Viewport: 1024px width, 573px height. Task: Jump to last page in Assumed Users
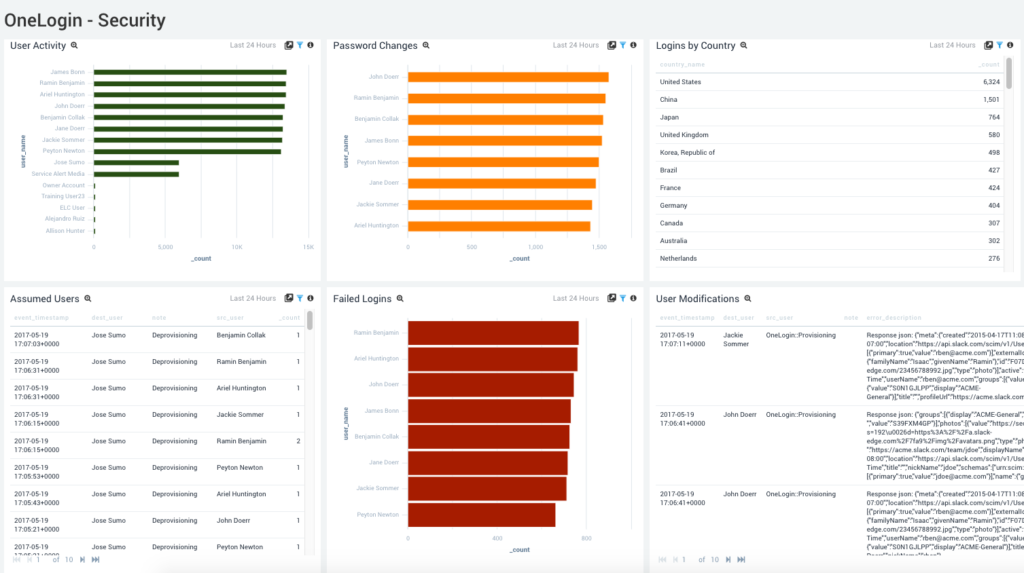(x=95, y=559)
